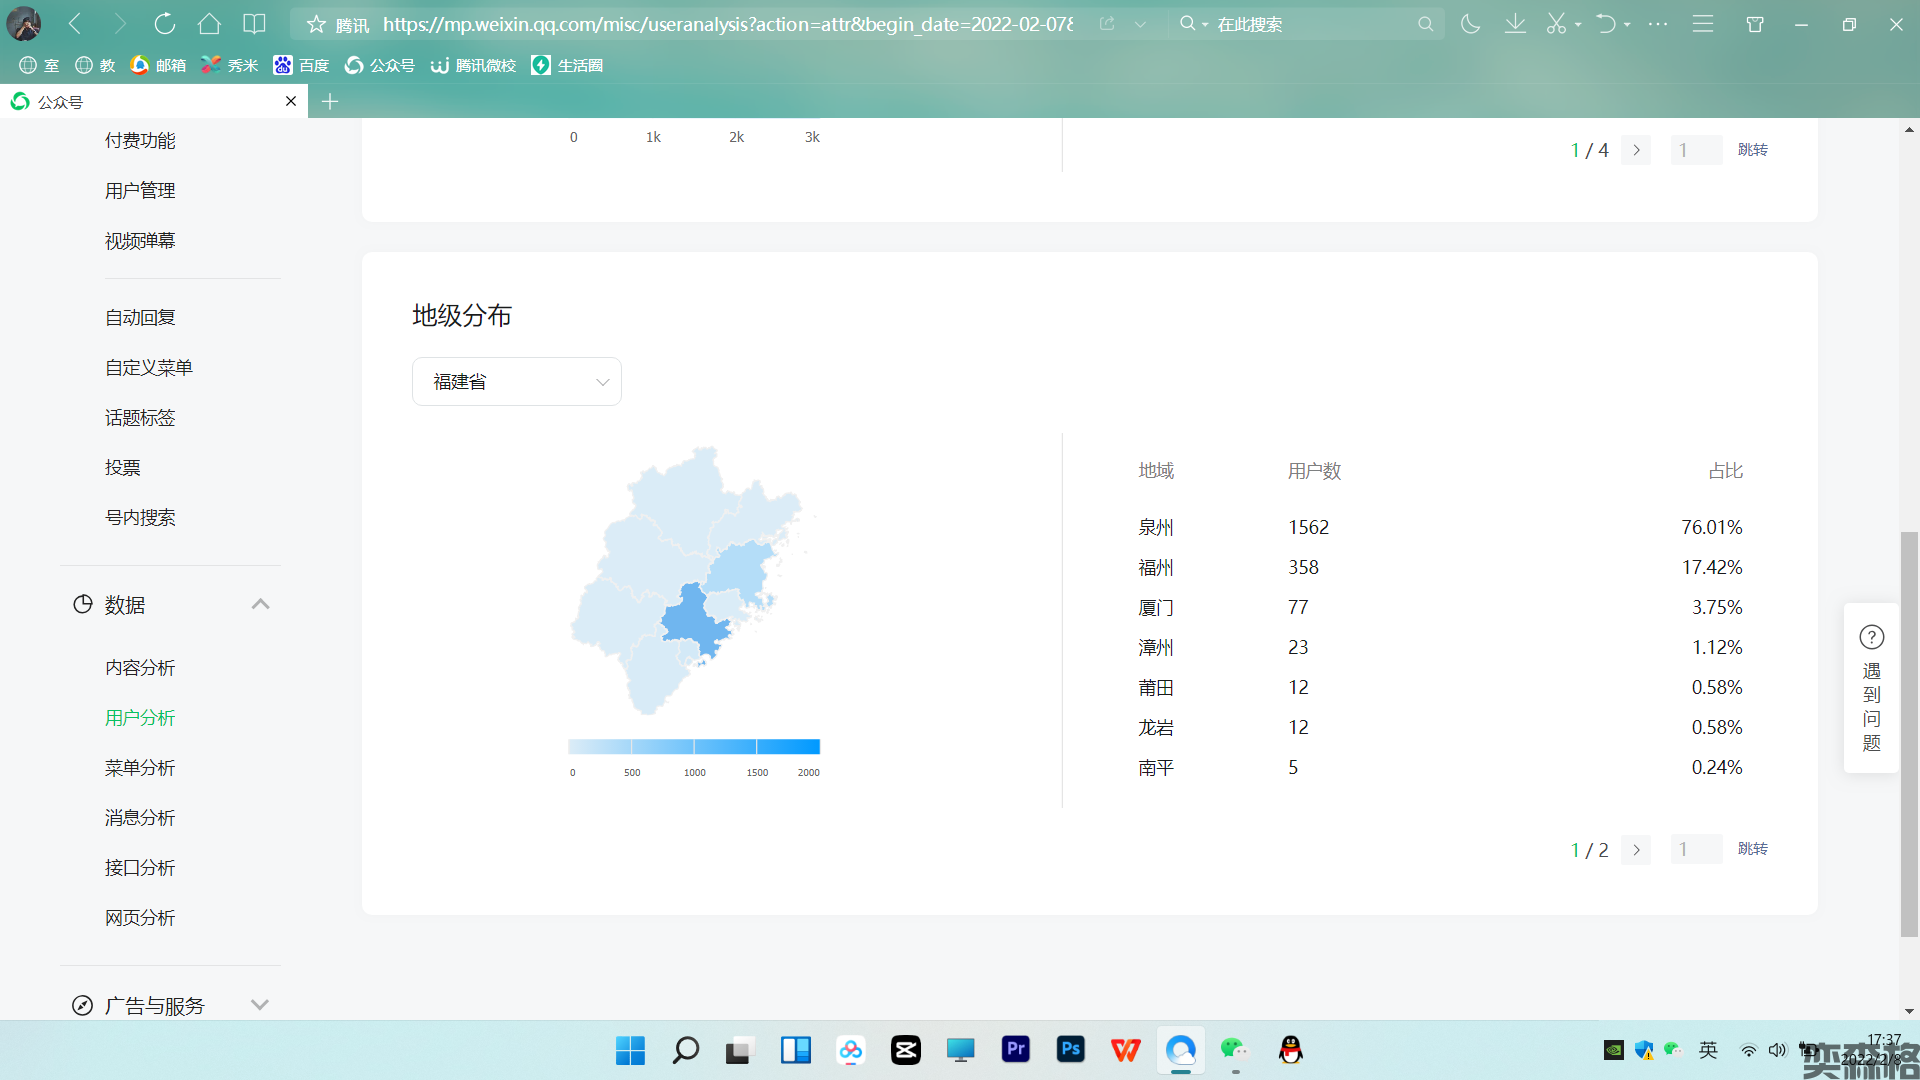1920x1080 pixels.
Task: Collapse the 数据 sidebar section
Action: 260,604
